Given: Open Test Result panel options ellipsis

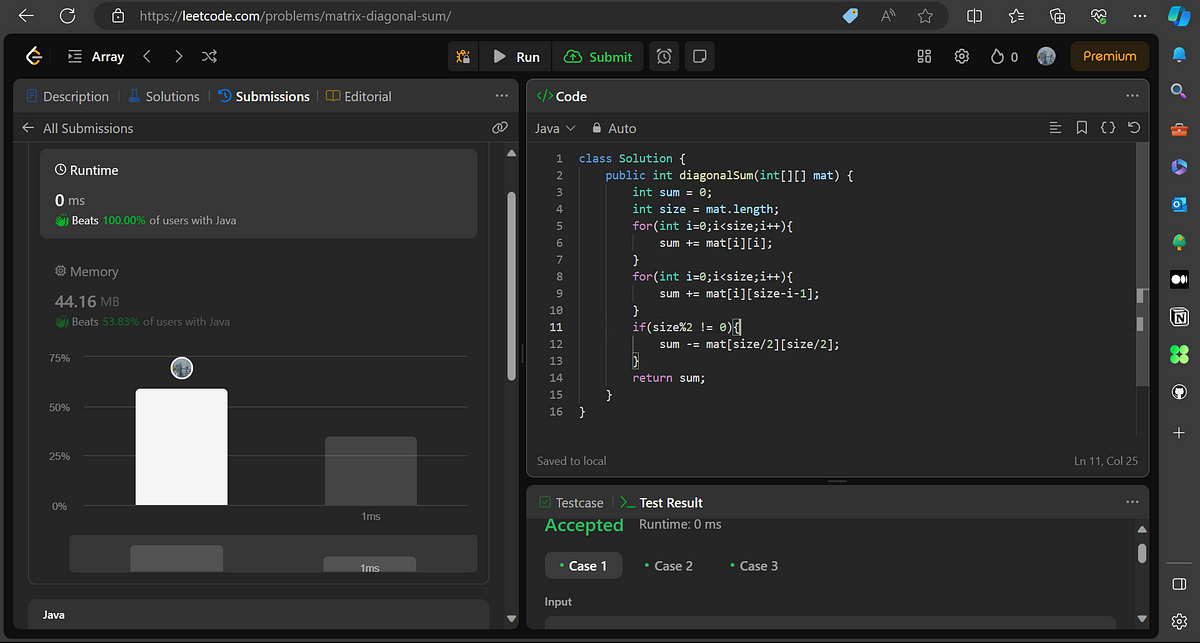Looking at the screenshot, I should (1132, 502).
